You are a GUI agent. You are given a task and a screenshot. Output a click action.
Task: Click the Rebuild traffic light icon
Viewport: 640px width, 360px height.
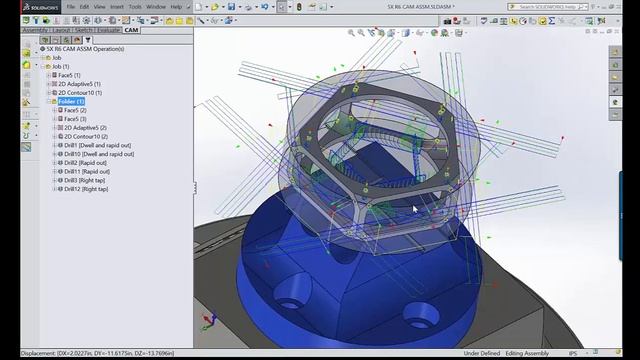(x=299, y=7)
